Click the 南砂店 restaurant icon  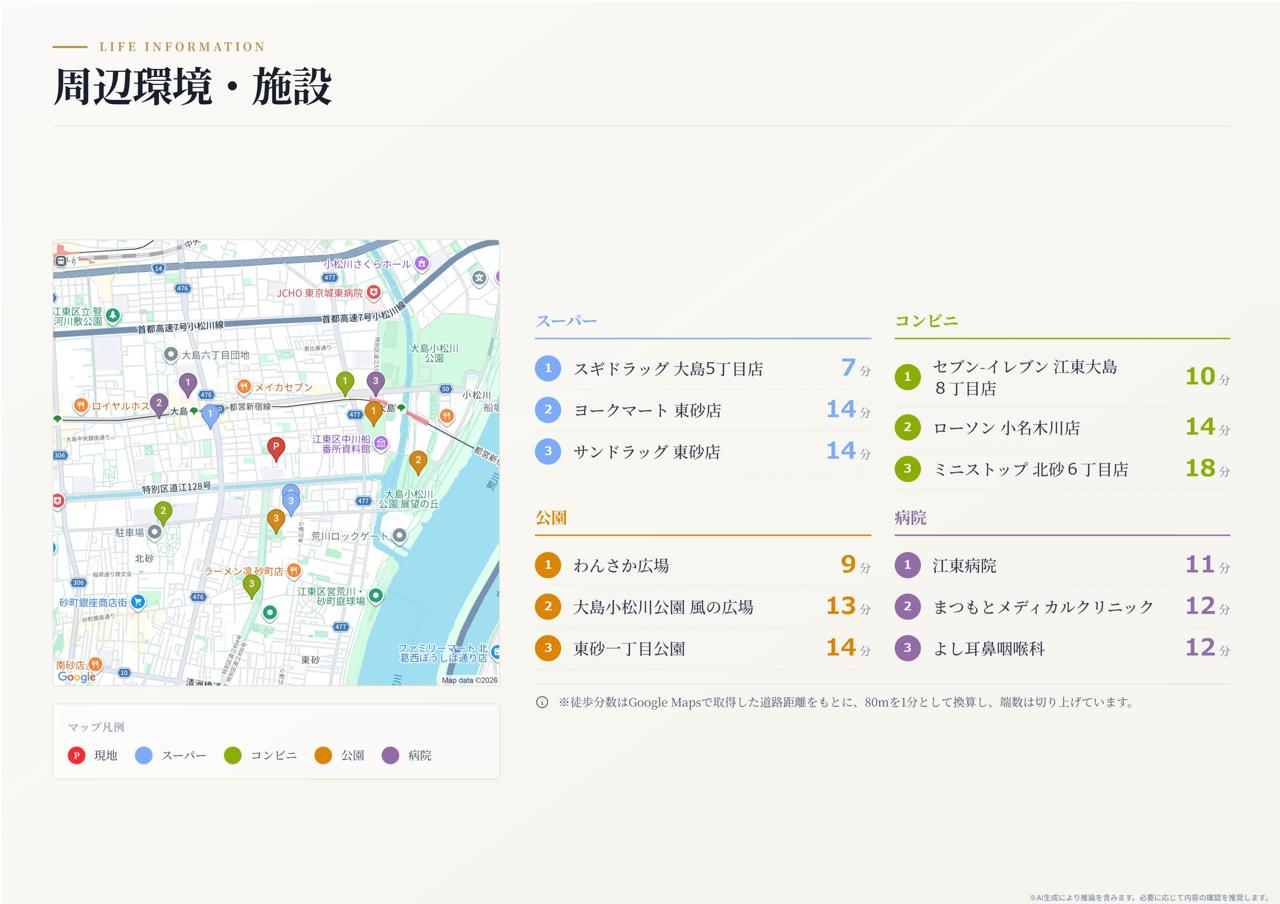(x=95, y=664)
